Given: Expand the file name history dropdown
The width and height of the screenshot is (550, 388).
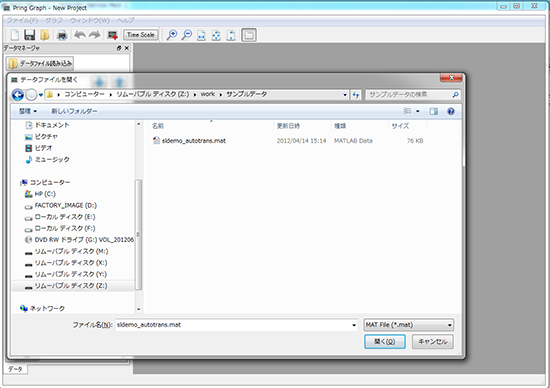Looking at the screenshot, I should pyautogui.click(x=354, y=325).
